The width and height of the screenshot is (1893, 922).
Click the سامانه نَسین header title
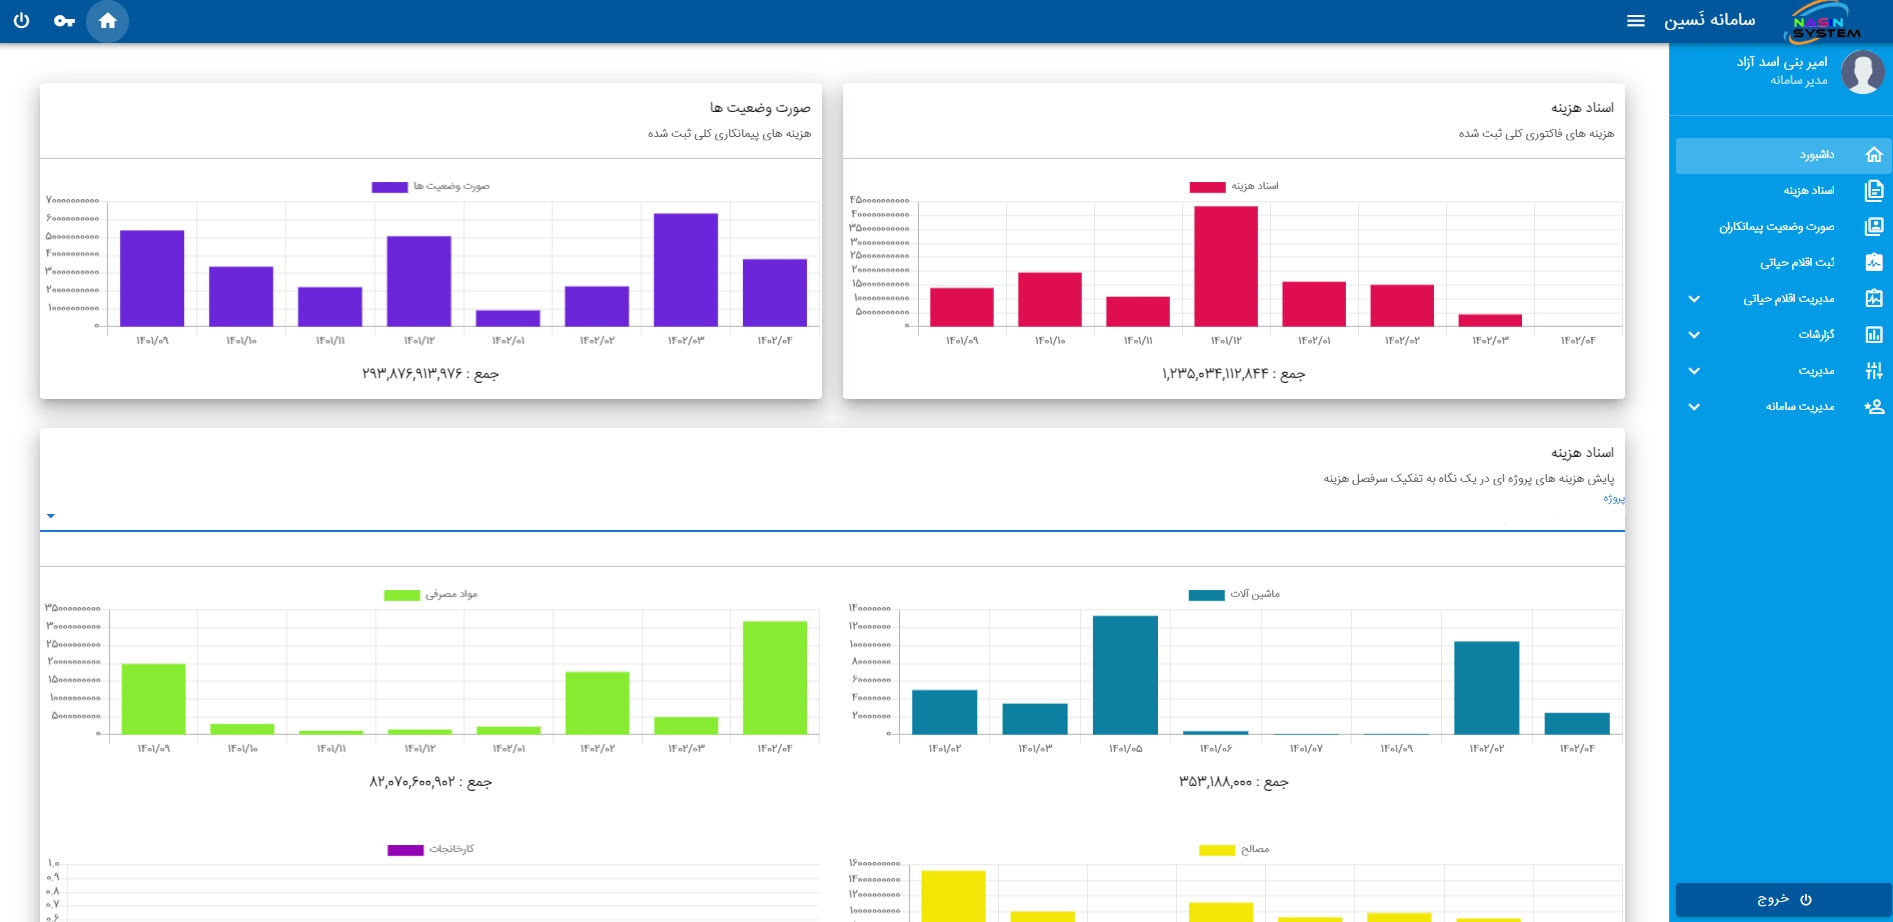(1710, 20)
